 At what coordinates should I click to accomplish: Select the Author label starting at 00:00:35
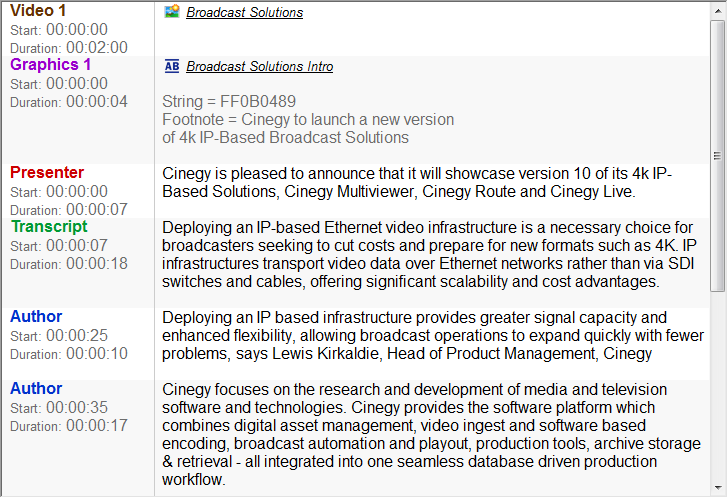pyautogui.click(x=36, y=389)
